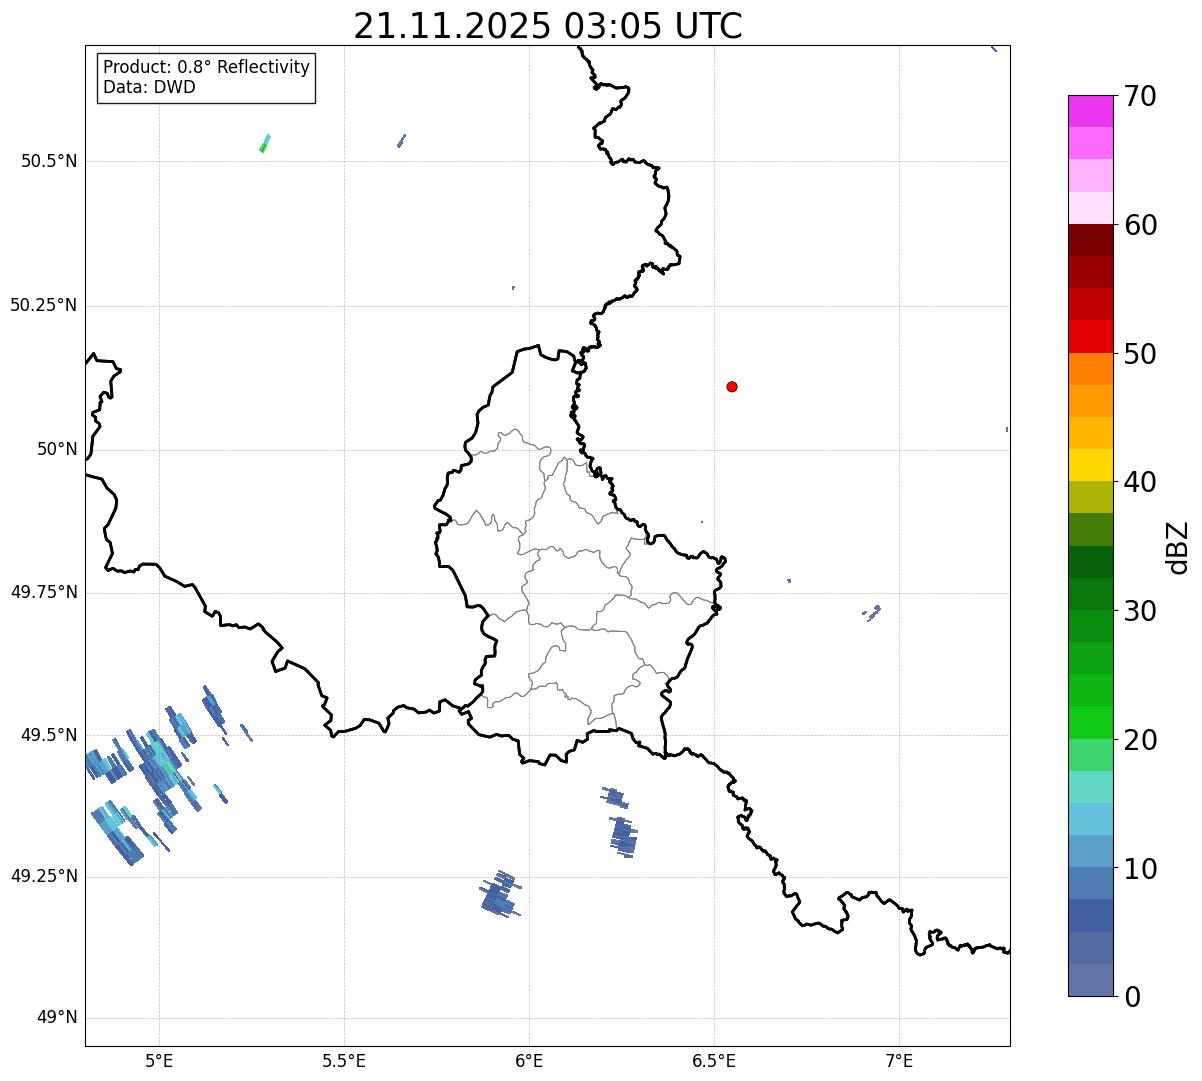Click the yellow colorbar swatch just above 40
This screenshot has width=1202, height=1081.
click(1090, 465)
